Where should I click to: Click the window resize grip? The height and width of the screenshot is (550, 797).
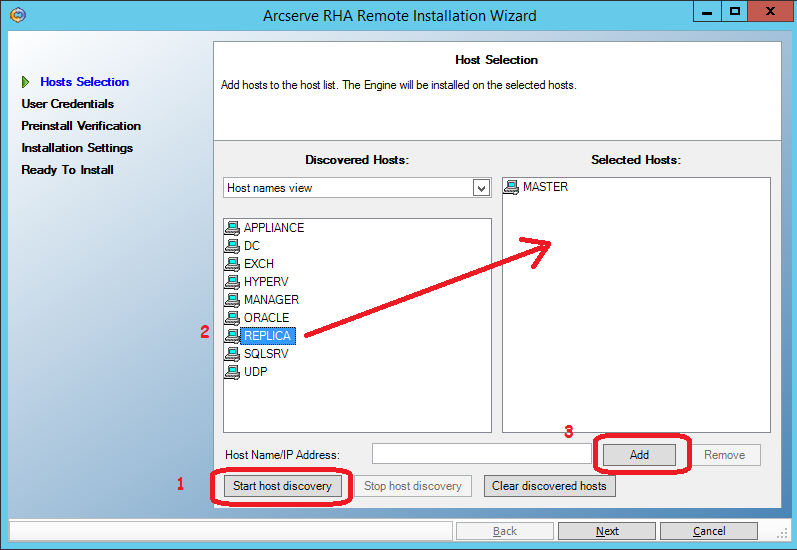[x=782, y=533]
